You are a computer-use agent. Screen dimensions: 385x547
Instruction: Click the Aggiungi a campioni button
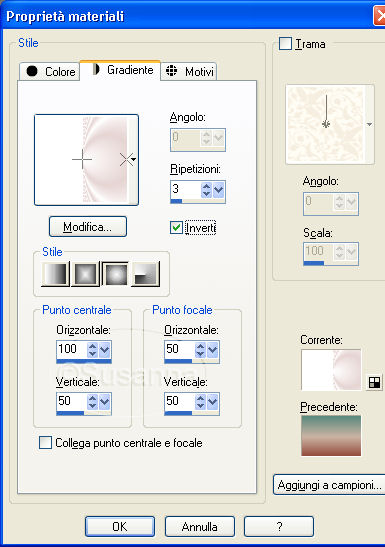tap(330, 485)
